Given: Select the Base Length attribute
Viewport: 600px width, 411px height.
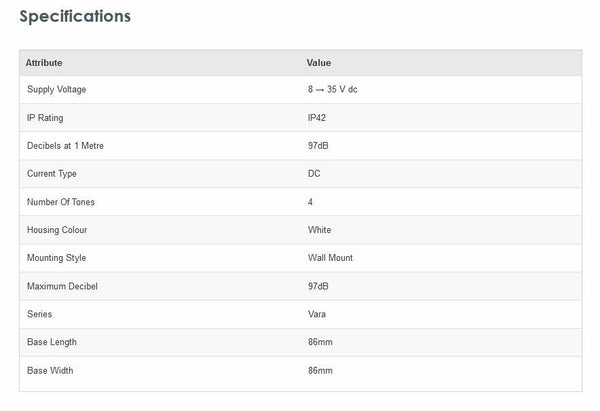Looking at the screenshot, I should 52,342.
